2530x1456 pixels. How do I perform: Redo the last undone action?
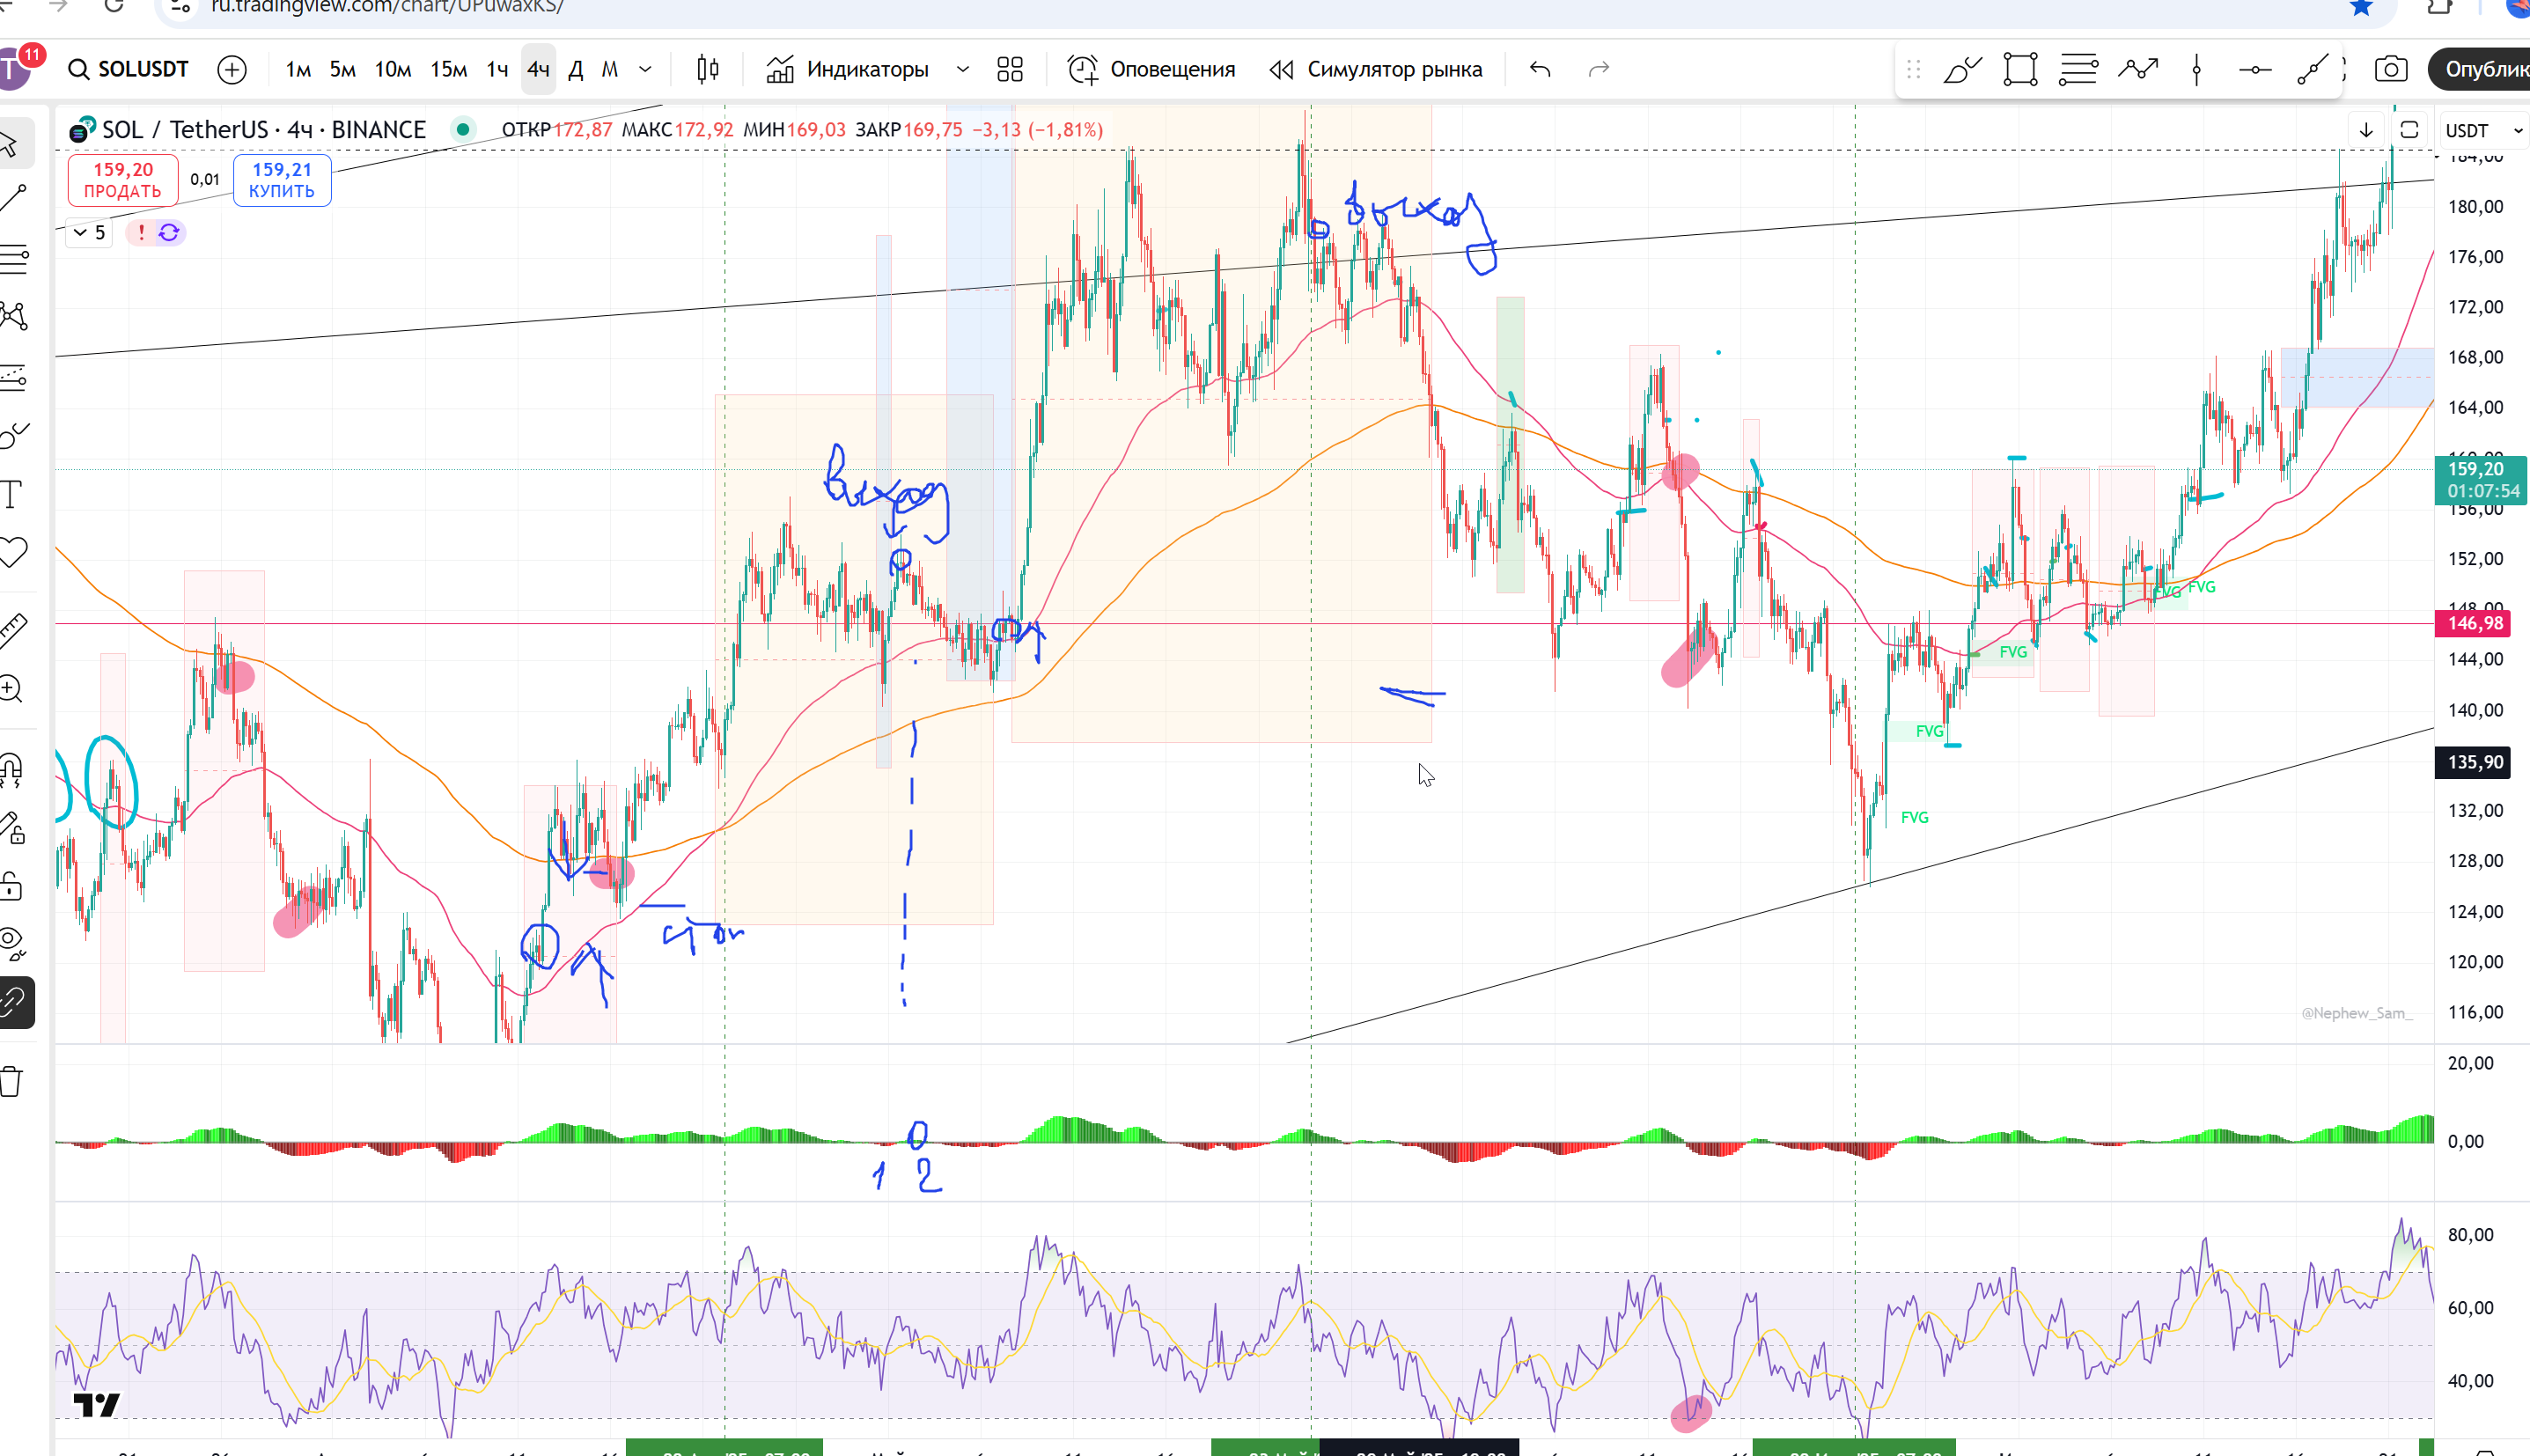(x=1599, y=69)
